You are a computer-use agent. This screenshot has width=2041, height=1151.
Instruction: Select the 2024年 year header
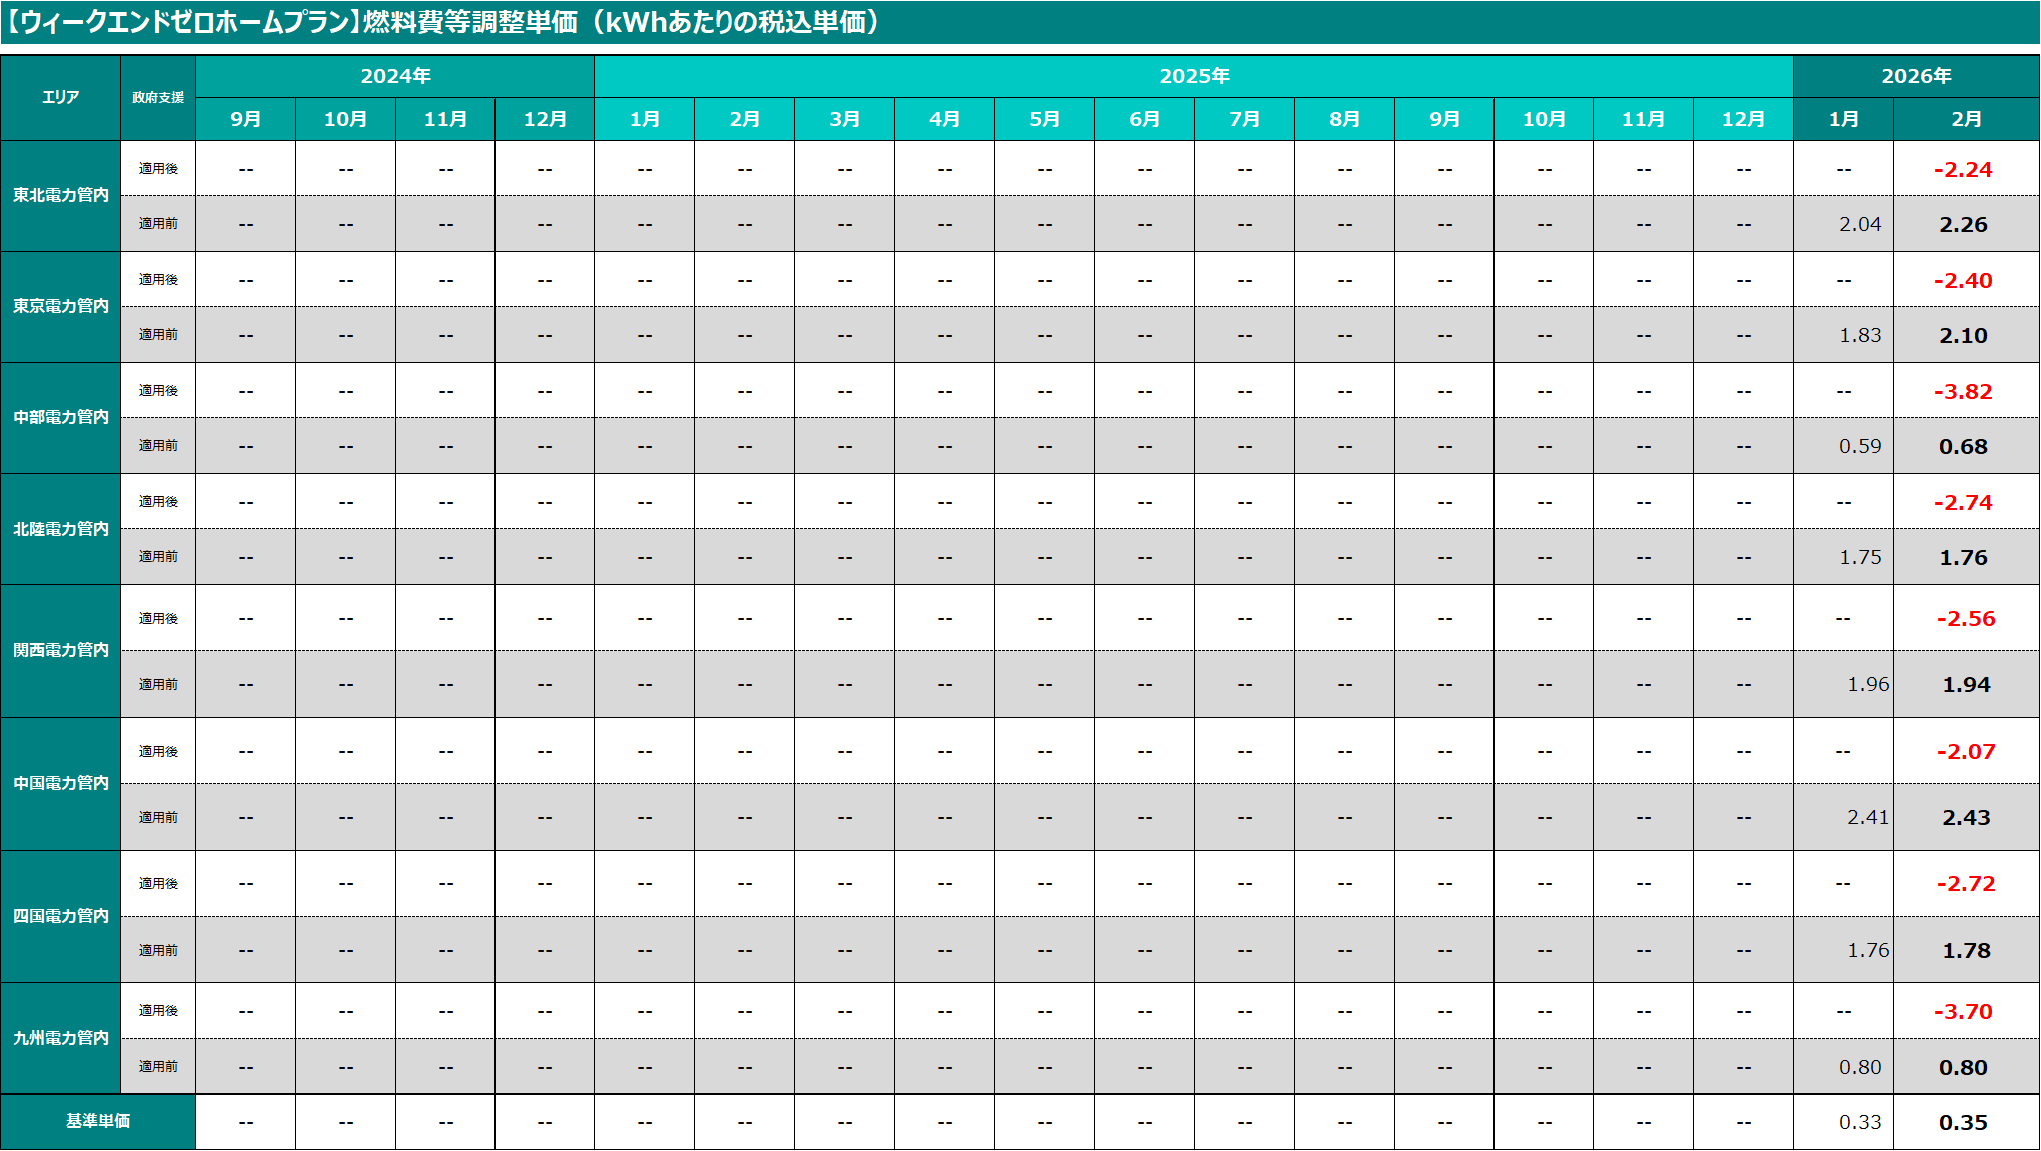[395, 76]
